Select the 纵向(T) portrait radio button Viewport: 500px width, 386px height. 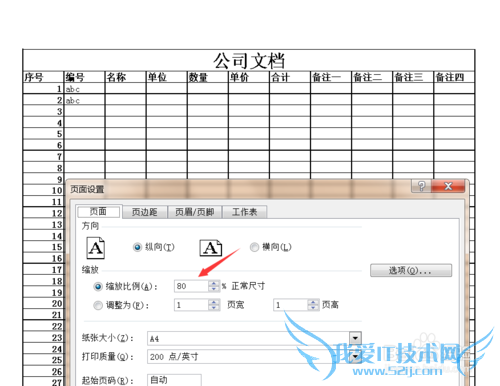137,247
